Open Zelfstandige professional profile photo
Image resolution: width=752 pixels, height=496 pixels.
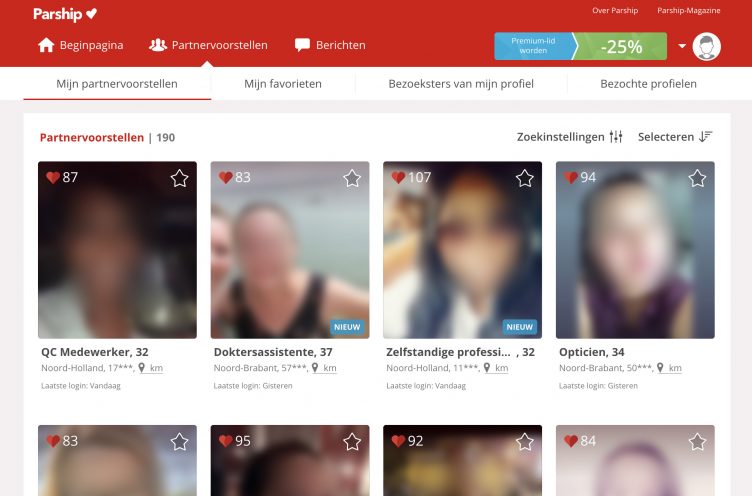tap(462, 250)
